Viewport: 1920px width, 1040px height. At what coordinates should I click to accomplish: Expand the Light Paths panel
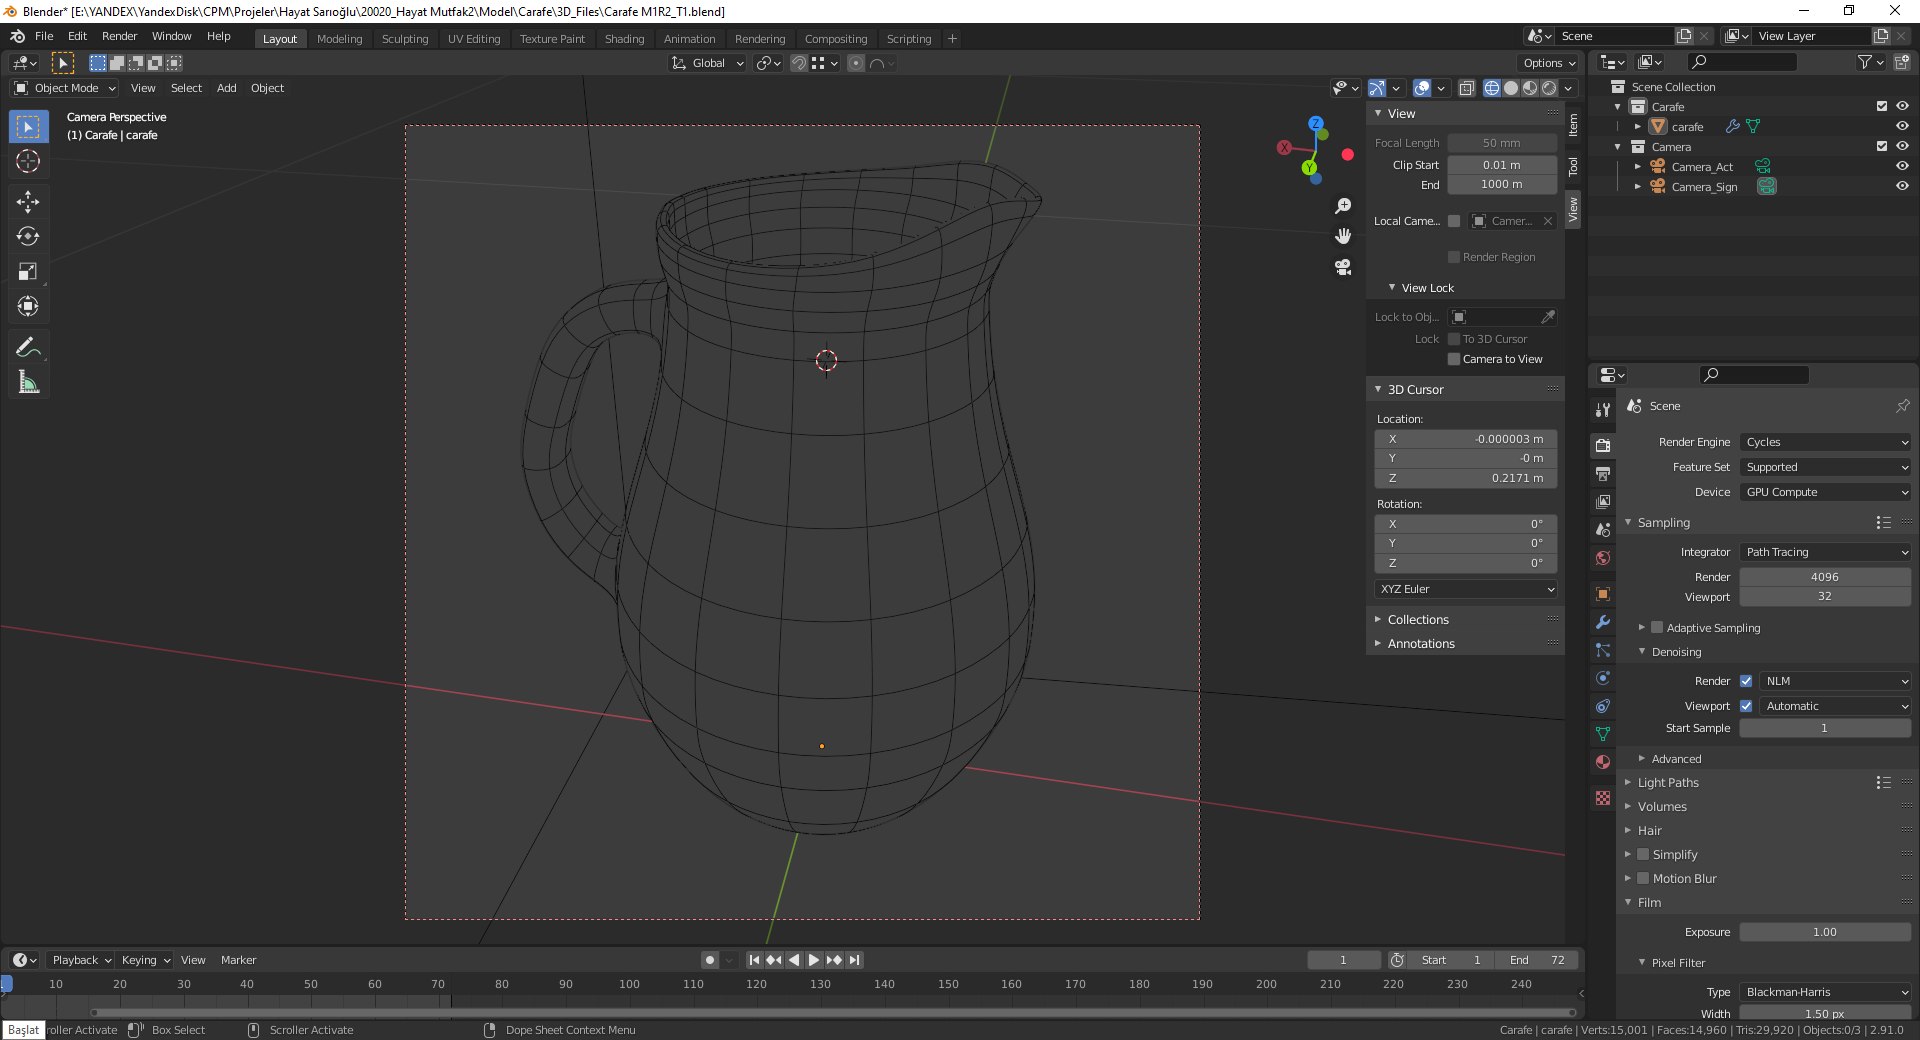(x=1668, y=783)
